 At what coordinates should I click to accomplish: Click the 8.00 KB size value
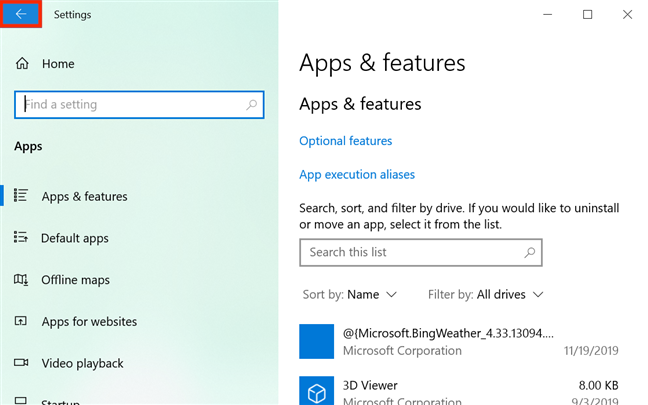pos(598,386)
